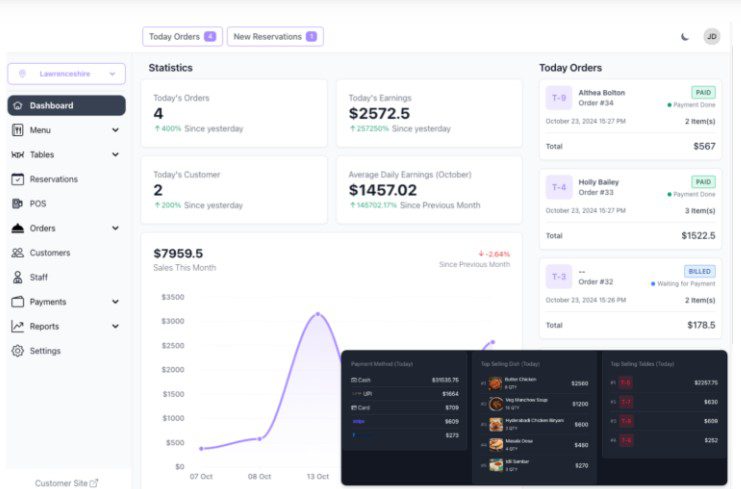
Task: Toggle dark mode with moon icon
Action: pyautogui.click(x=685, y=37)
